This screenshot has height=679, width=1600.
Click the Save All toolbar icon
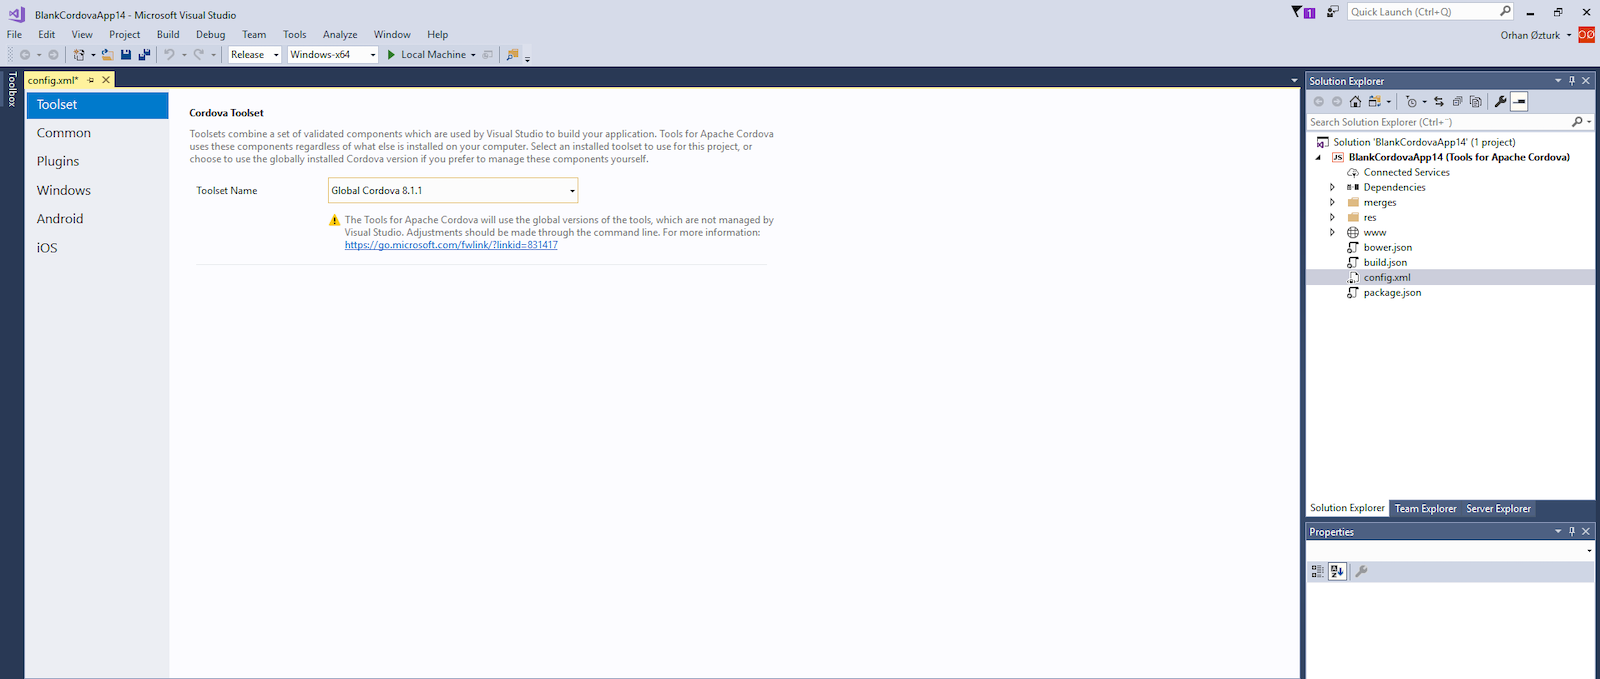point(144,55)
